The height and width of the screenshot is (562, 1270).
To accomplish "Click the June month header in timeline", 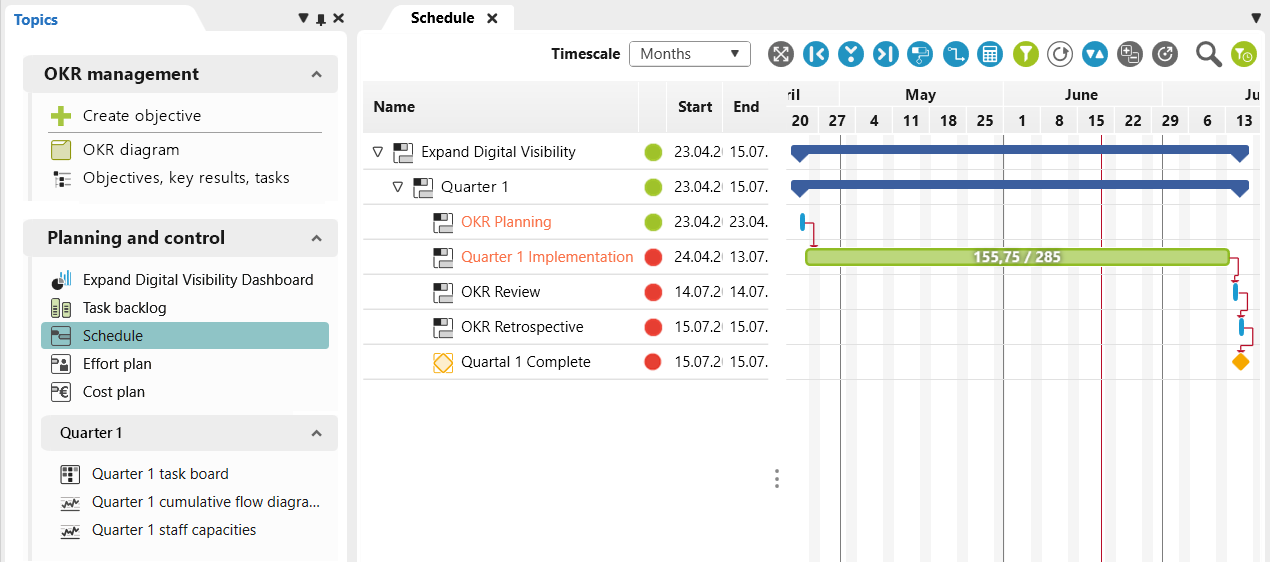I will (x=1082, y=95).
